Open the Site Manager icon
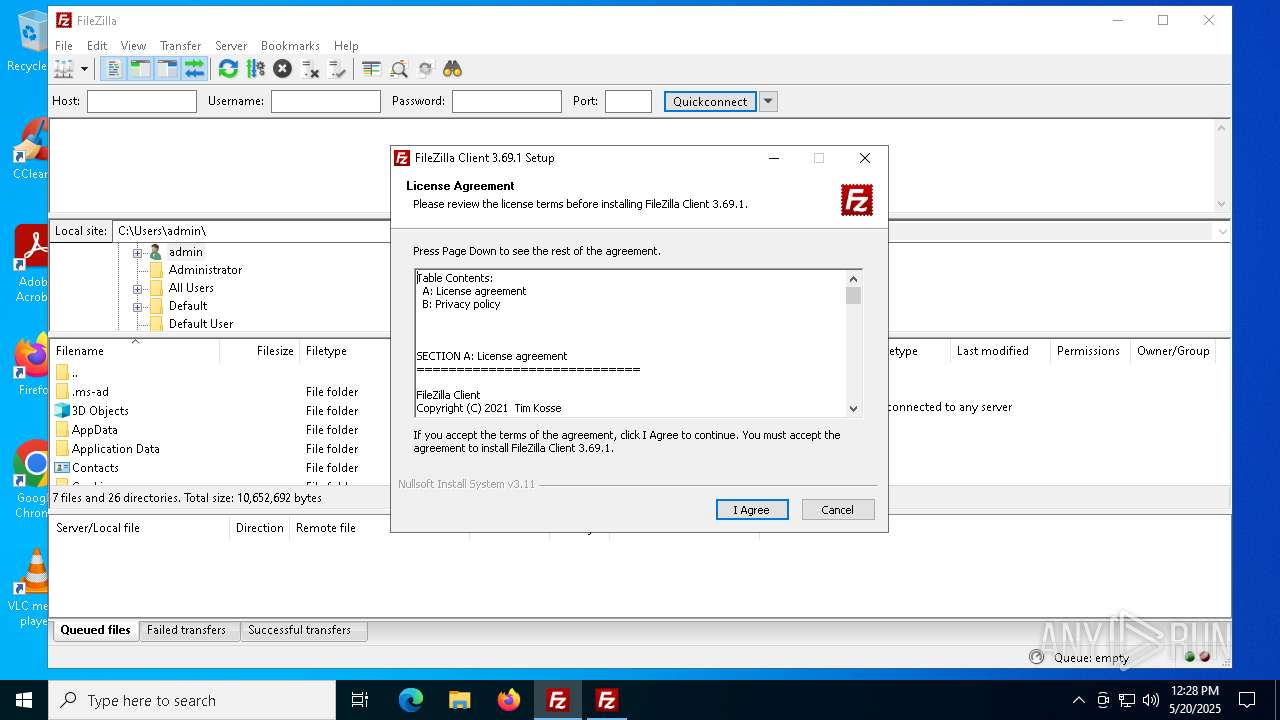Screen dimensions: 1280x720 [x=64, y=69]
